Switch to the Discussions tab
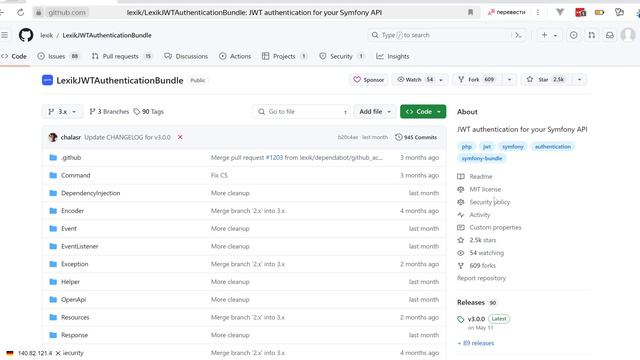Image resolution: width=640 pixels, height=360 pixels. pos(186,56)
